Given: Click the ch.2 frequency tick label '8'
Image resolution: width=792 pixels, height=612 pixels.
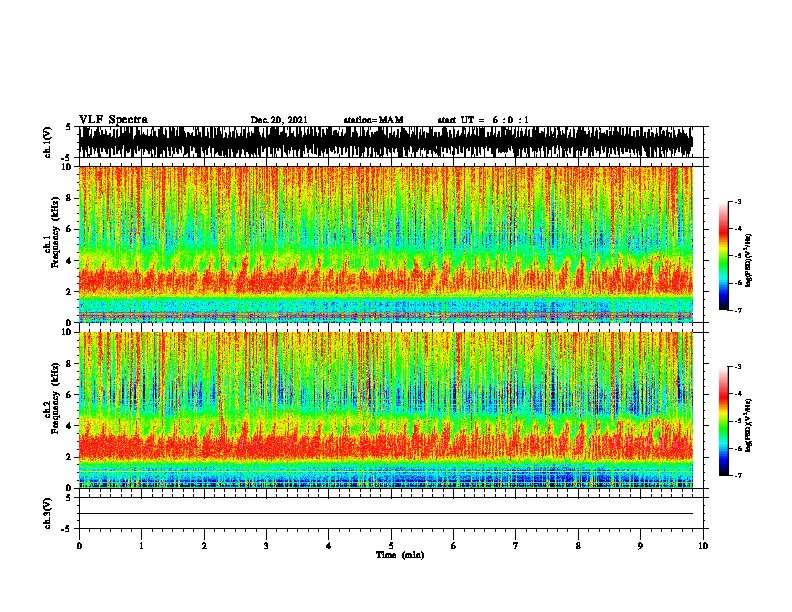Looking at the screenshot, I should (69, 364).
